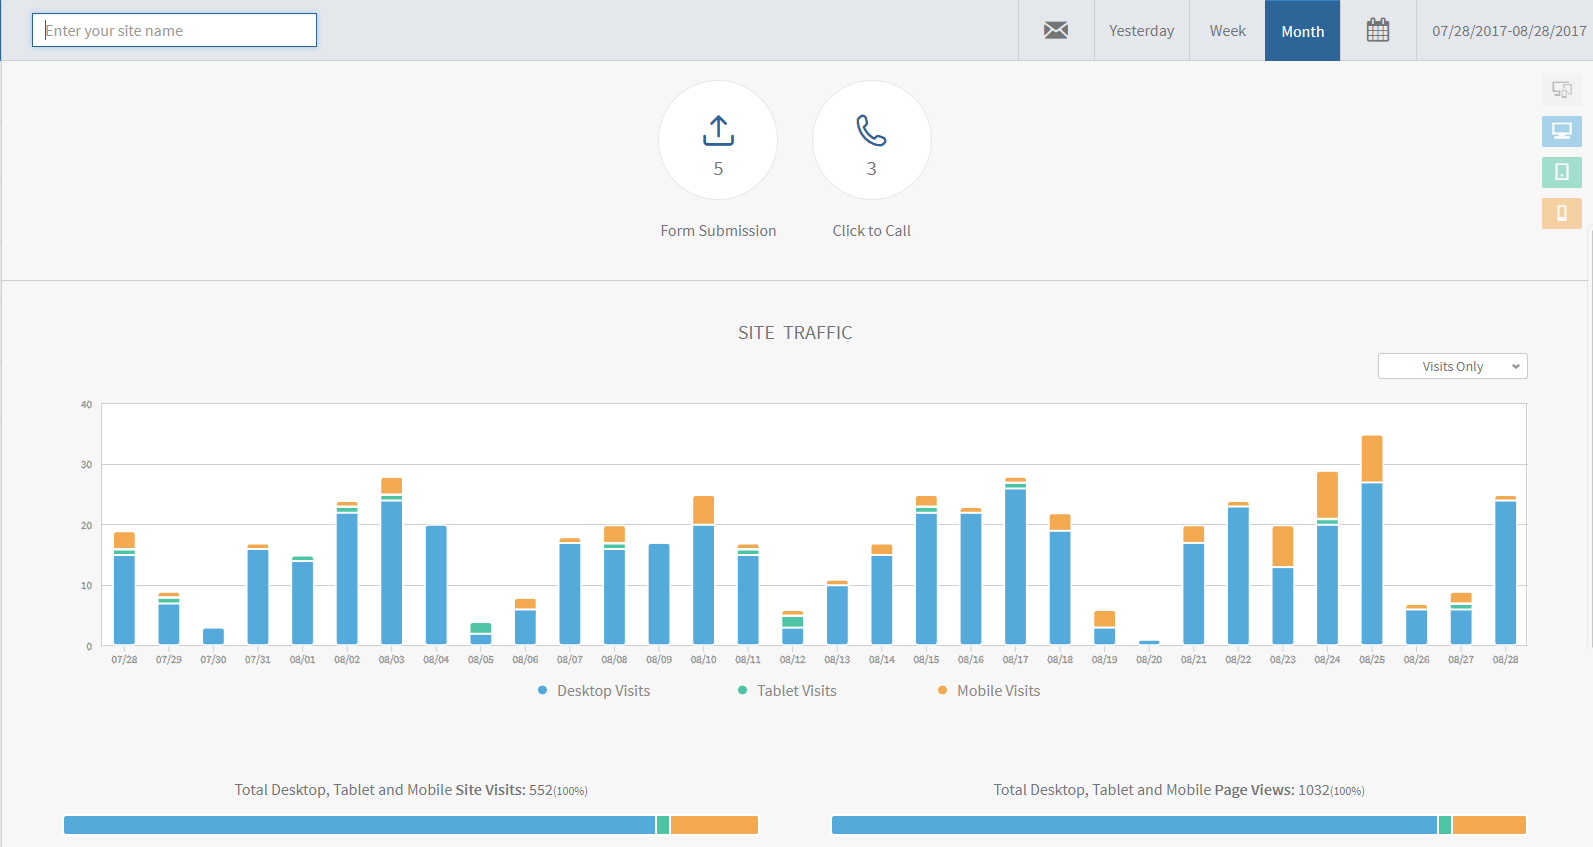The image size is (1593, 847).
Task: Toggle Desktop Visits legend marker
Action: click(543, 690)
